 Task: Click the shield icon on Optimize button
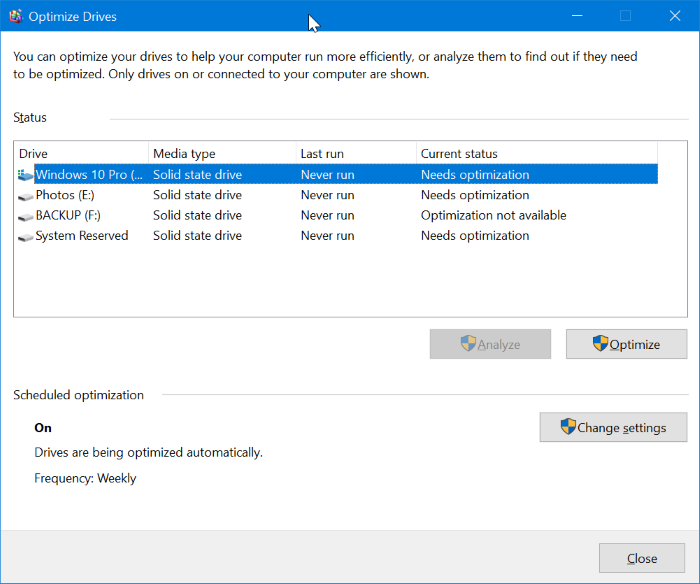[600, 343]
